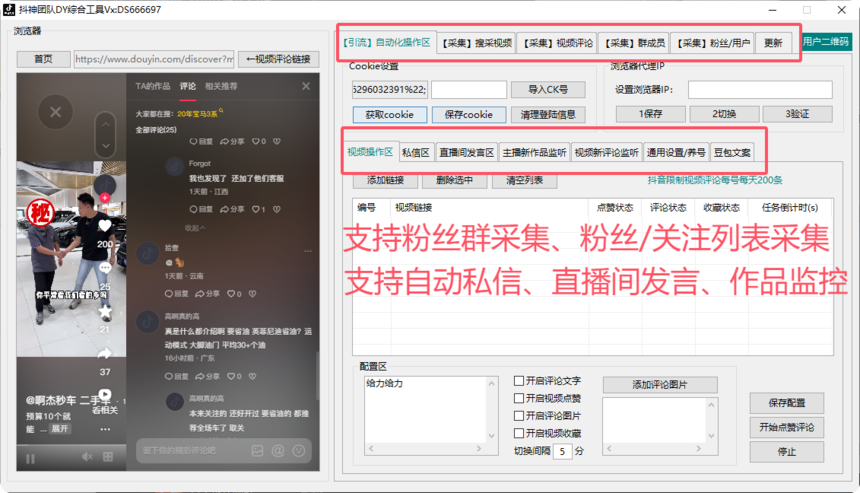860x493 pixels.
Task: Open the 豆包文案 tab
Action: pos(732,152)
